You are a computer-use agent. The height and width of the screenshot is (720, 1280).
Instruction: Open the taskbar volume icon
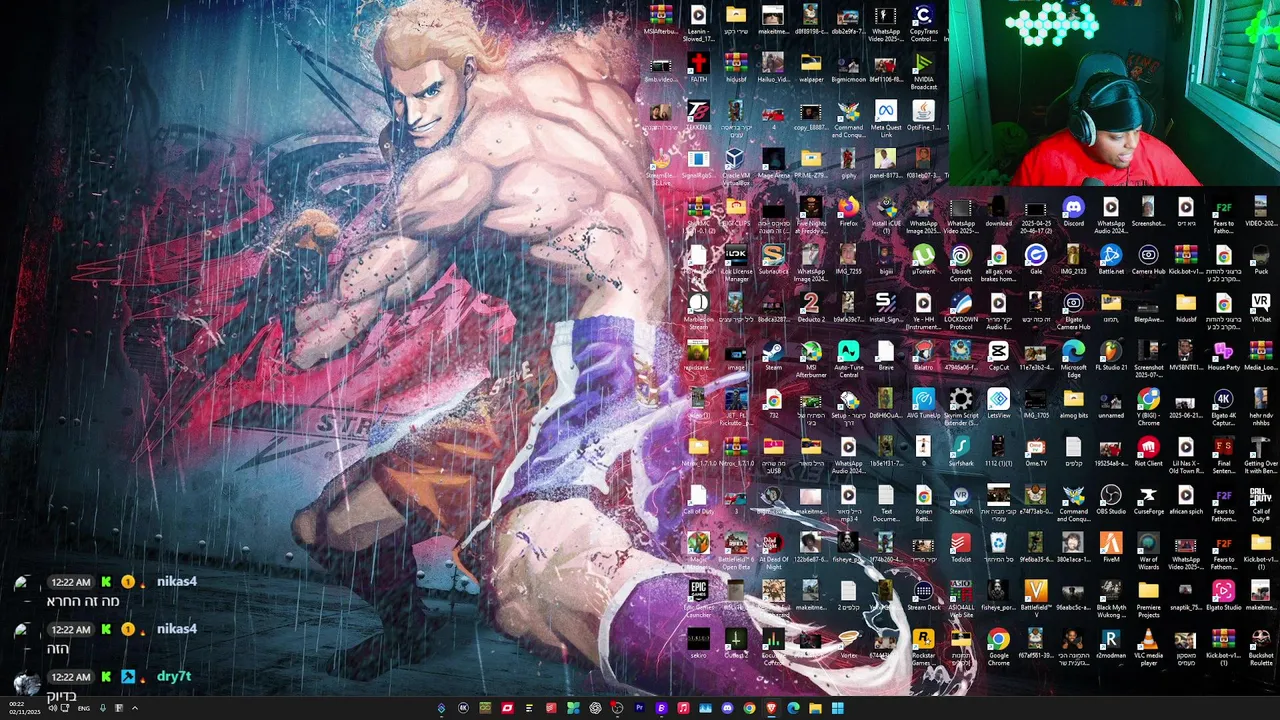(52, 708)
